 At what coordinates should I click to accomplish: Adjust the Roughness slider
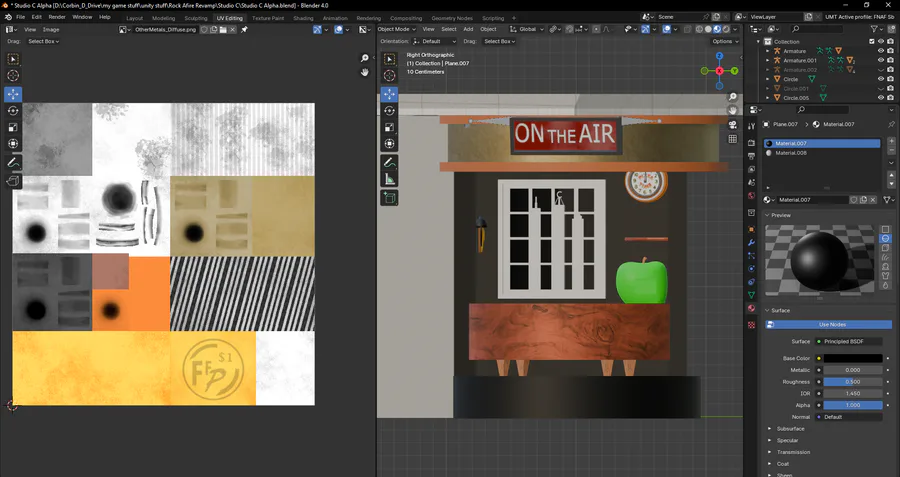point(852,381)
